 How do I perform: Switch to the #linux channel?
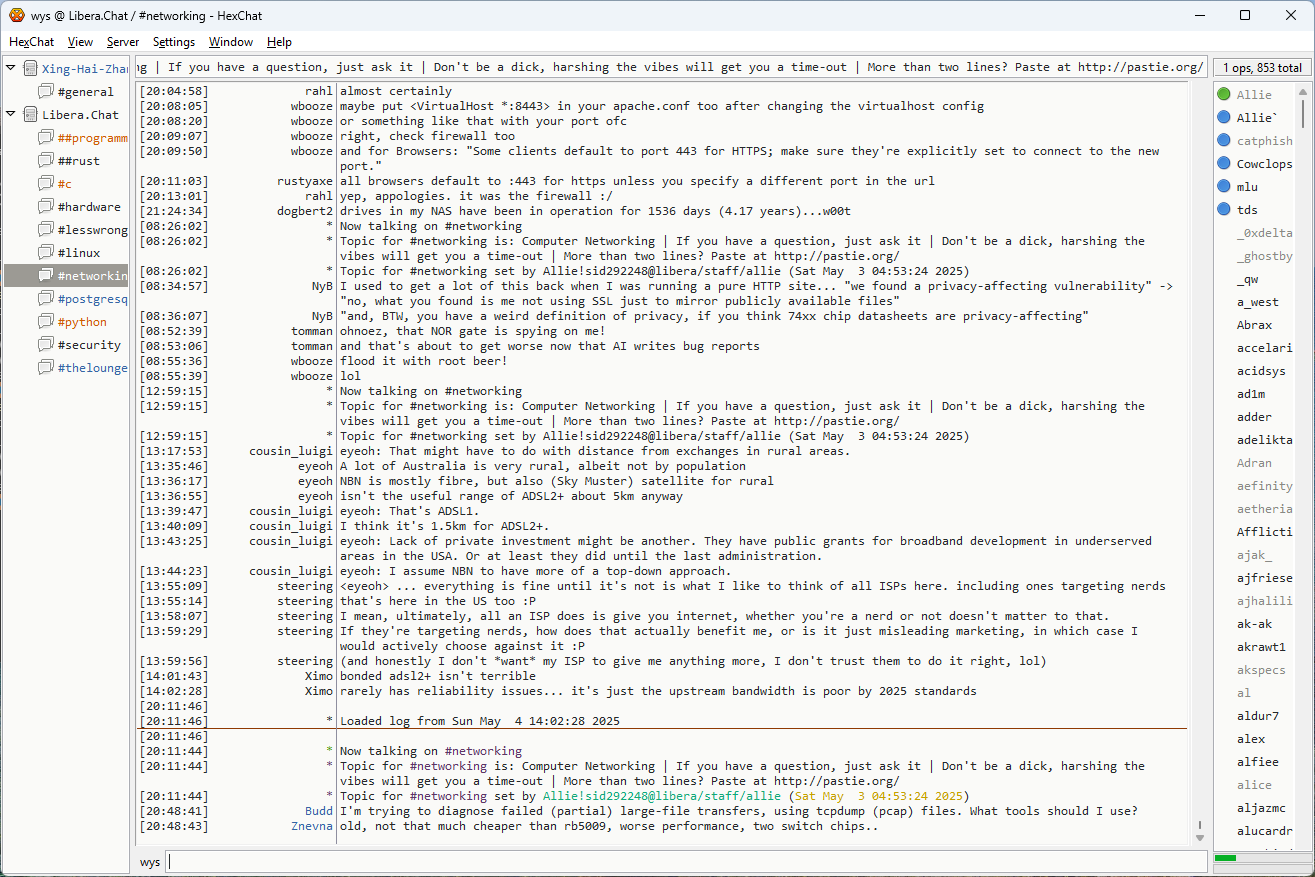coord(78,253)
